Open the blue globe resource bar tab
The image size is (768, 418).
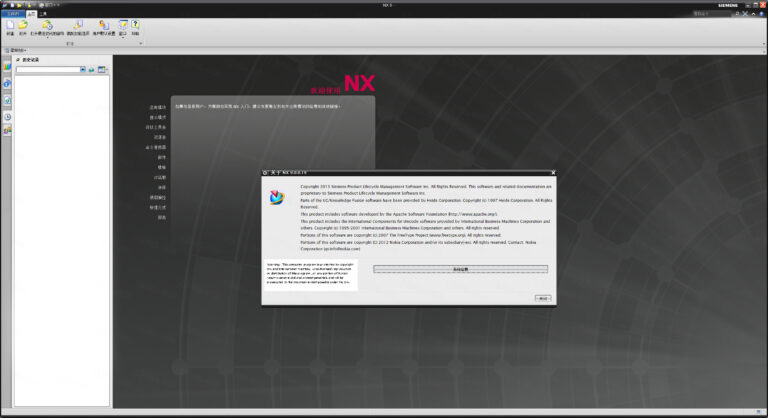point(7,84)
